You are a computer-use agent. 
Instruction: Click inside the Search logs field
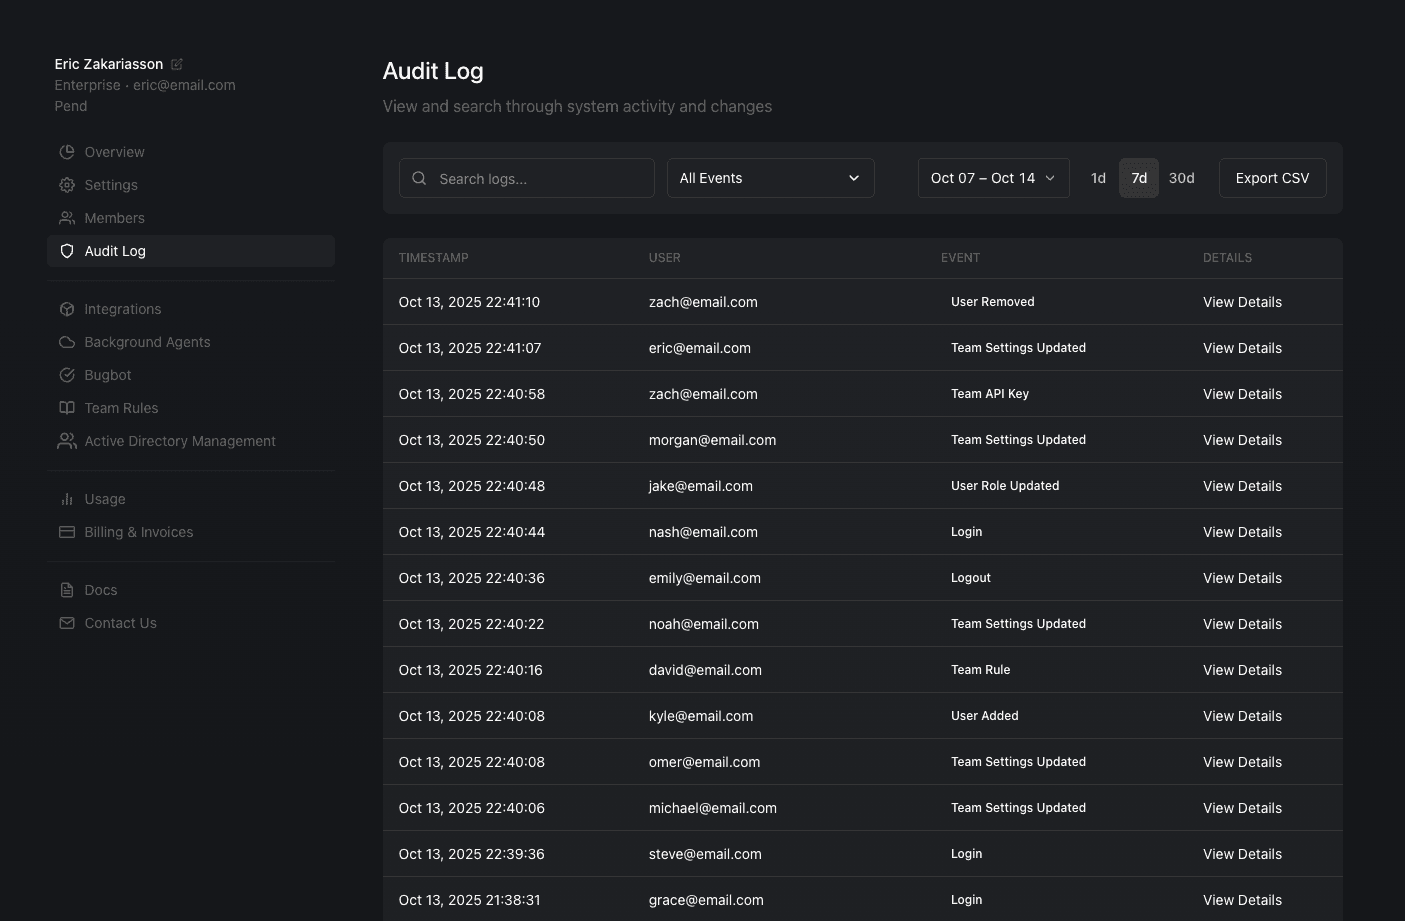pyautogui.click(x=527, y=178)
